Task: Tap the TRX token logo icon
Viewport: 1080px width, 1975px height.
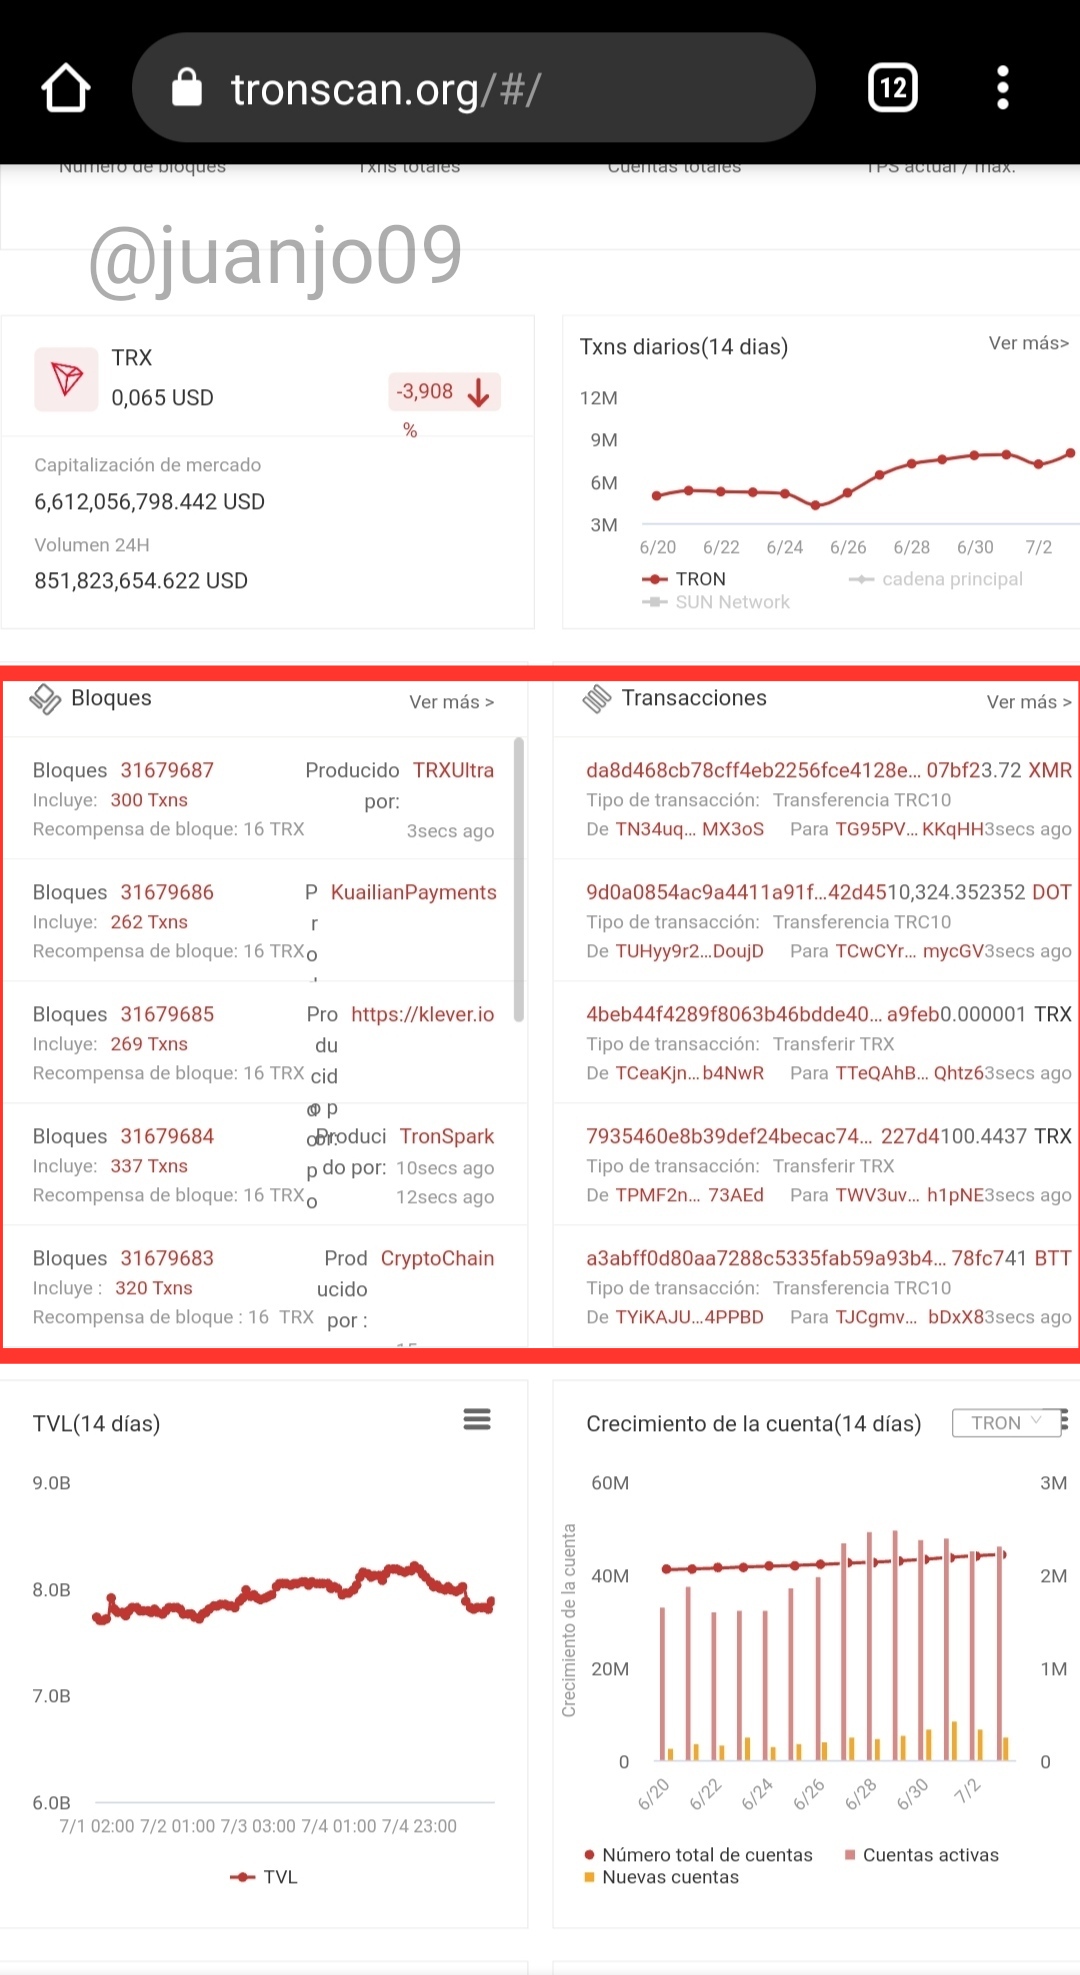Action: (x=67, y=379)
